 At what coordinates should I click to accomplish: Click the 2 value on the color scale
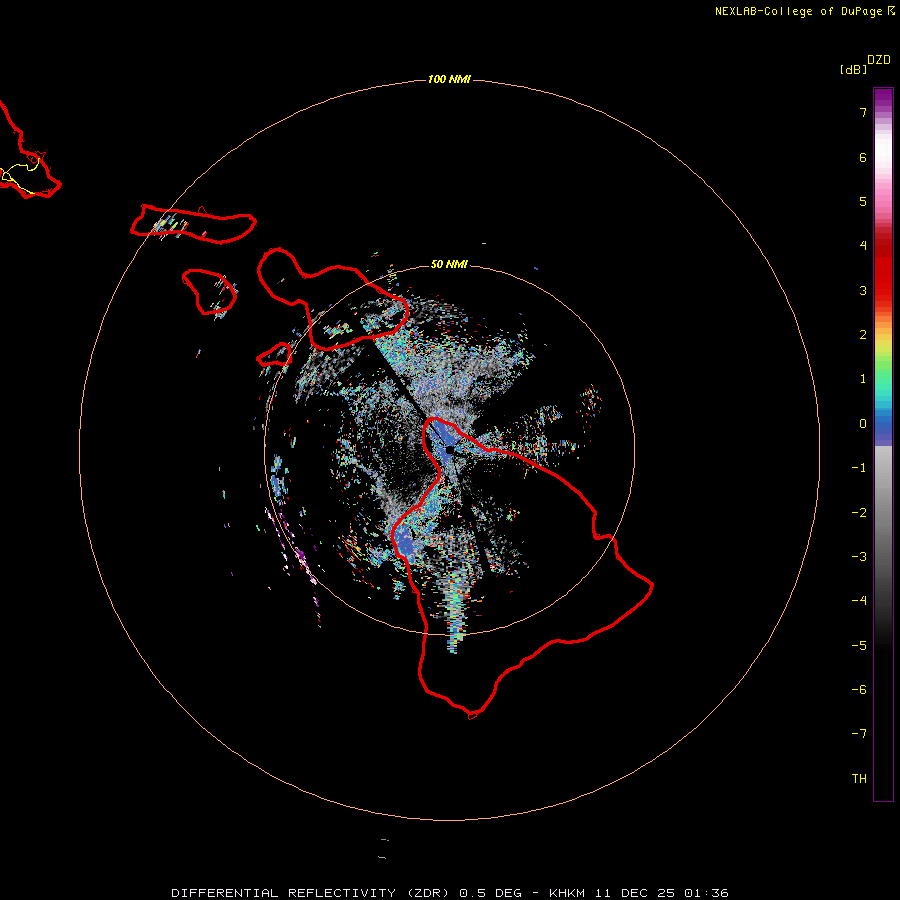863,335
